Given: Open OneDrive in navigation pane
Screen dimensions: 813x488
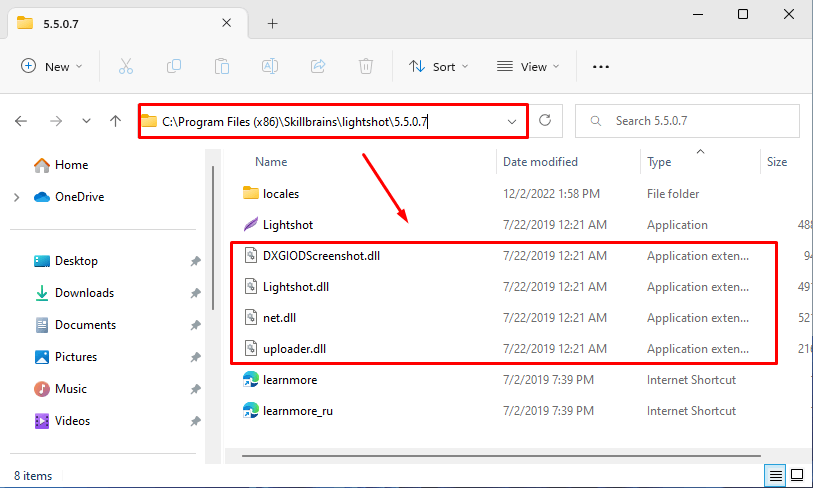Looking at the screenshot, I should point(69,197).
